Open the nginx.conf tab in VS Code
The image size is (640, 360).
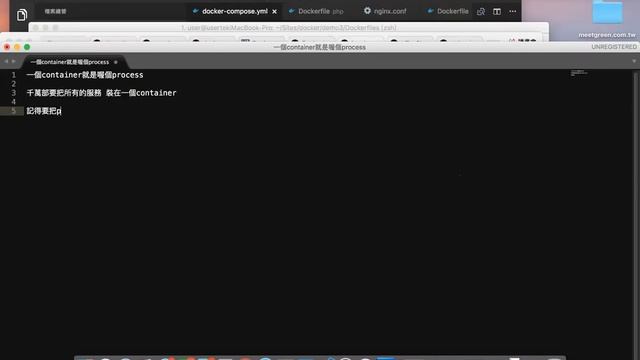pyautogui.click(x=385, y=11)
